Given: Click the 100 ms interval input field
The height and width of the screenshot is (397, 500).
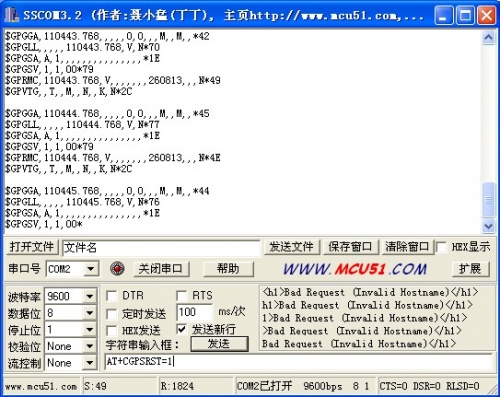Looking at the screenshot, I should point(194,312).
